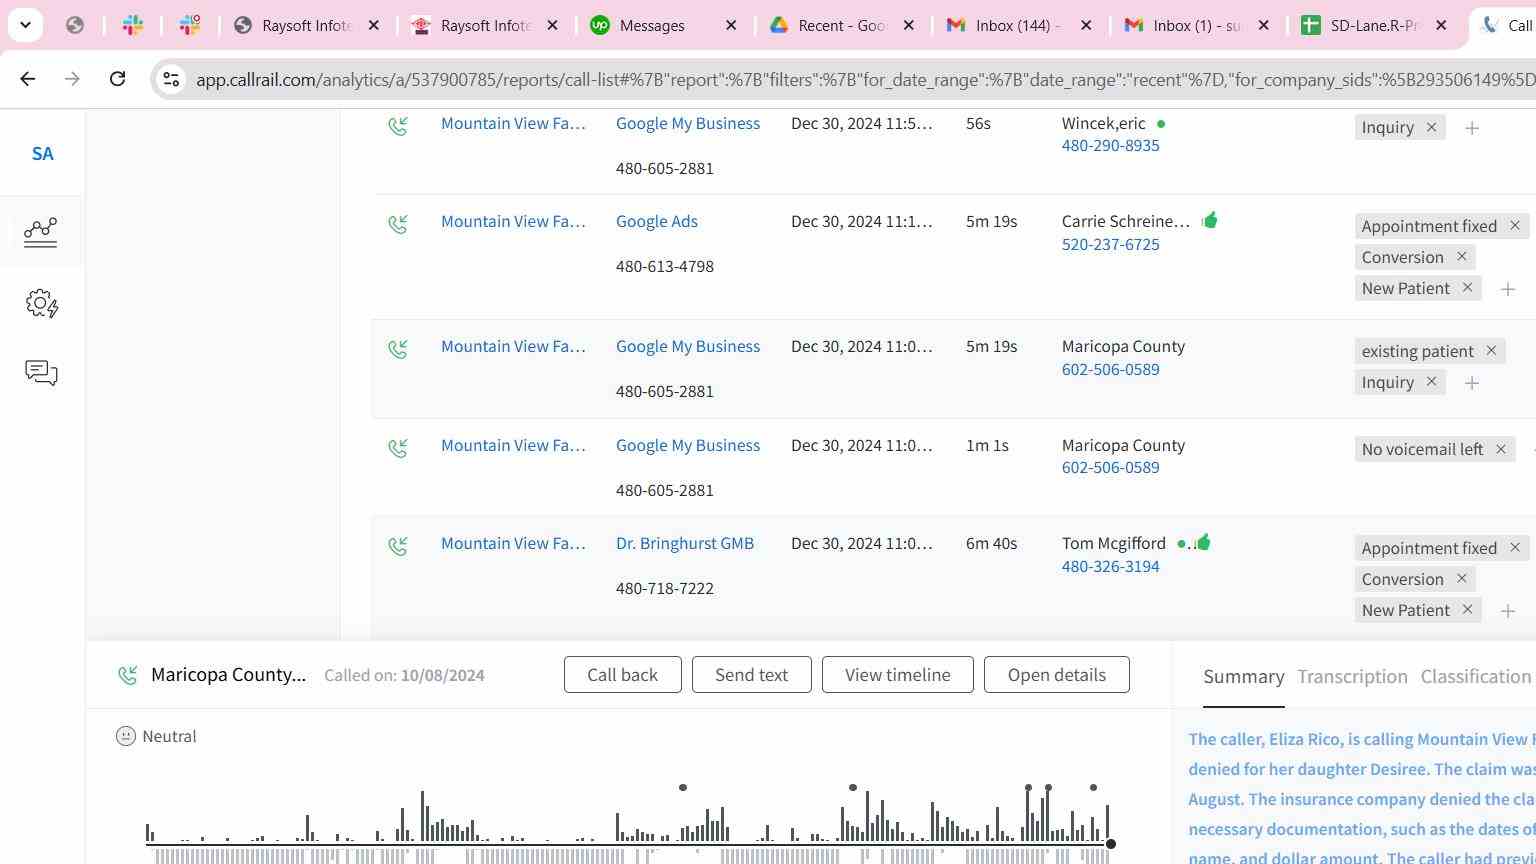1536x864 pixels.
Task: Click the 56s call duration
Action: pyautogui.click(x=978, y=124)
